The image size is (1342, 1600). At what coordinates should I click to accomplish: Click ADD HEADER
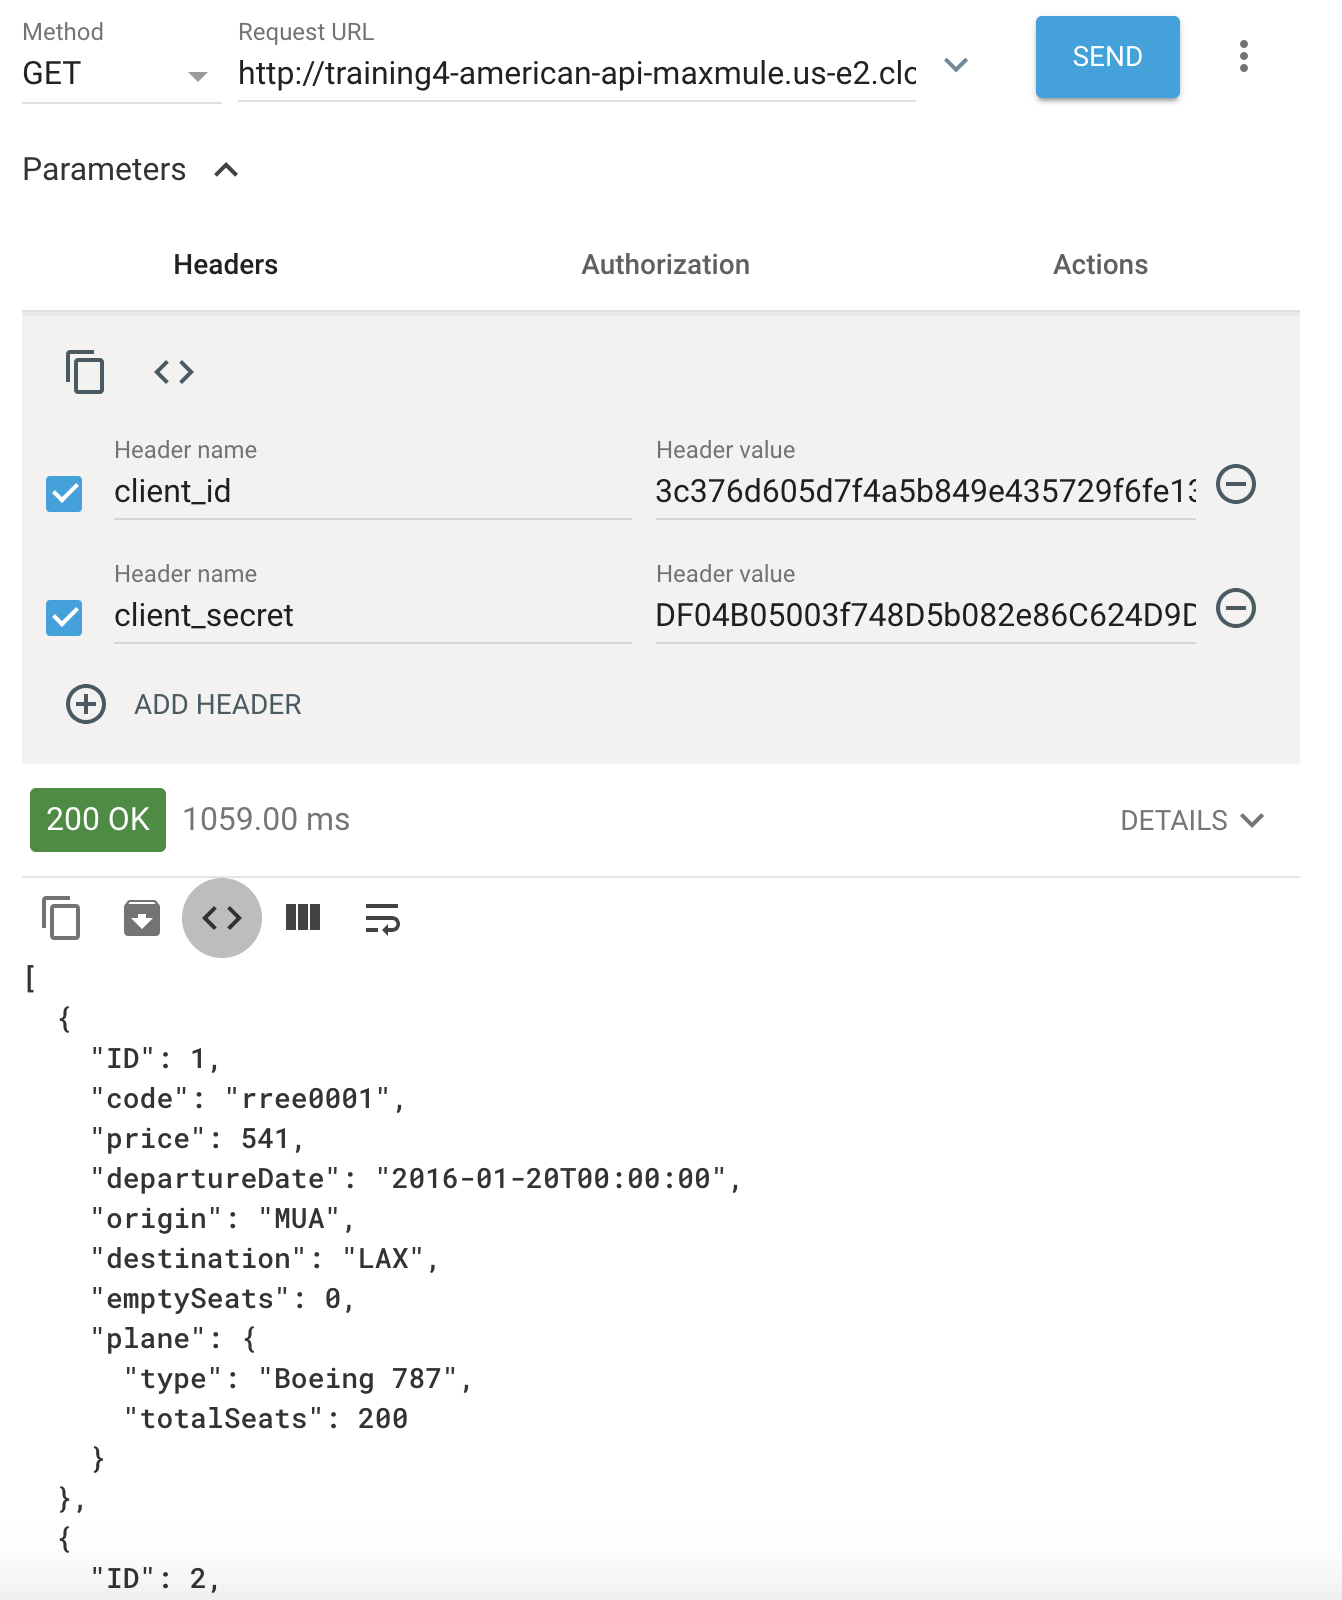tap(184, 704)
